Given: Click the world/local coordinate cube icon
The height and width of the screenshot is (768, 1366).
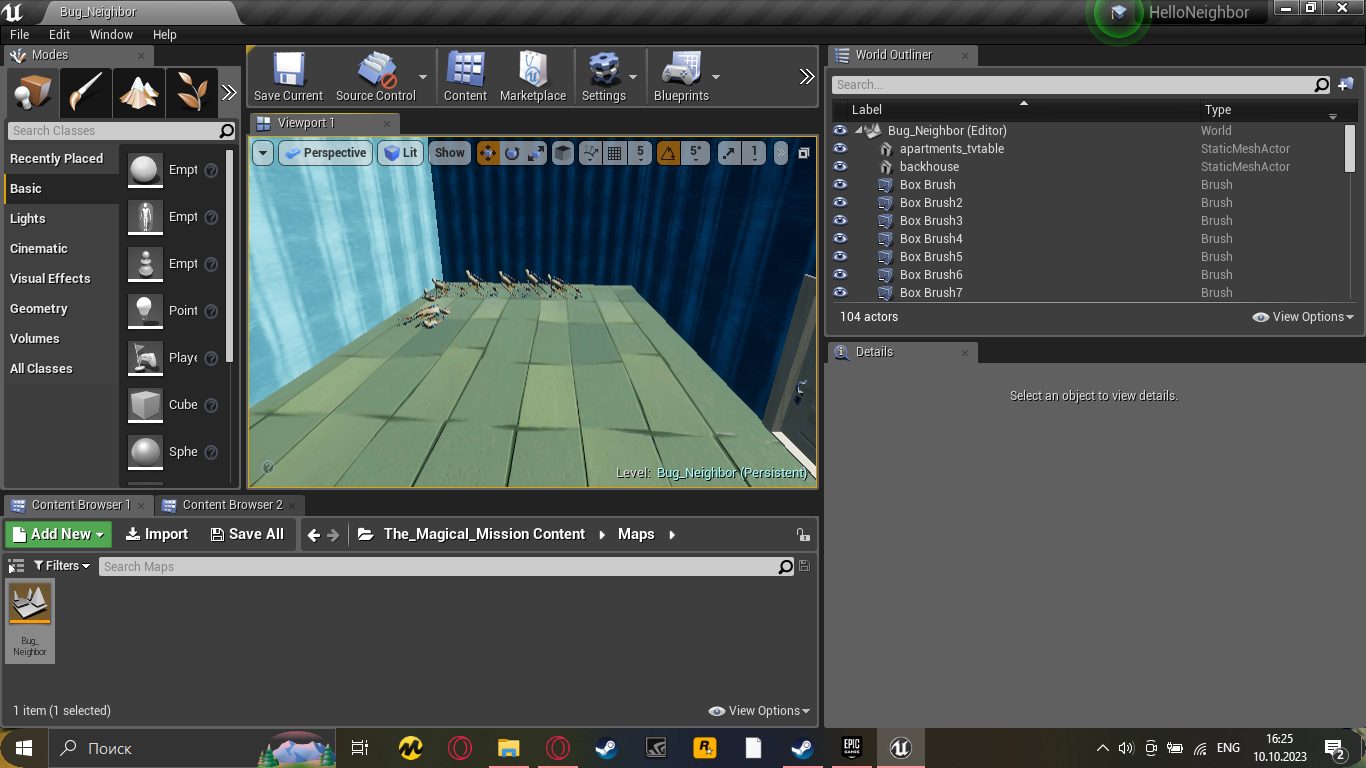Looking at the screenshot, I should pyautogui.click(x=563, y=153).
